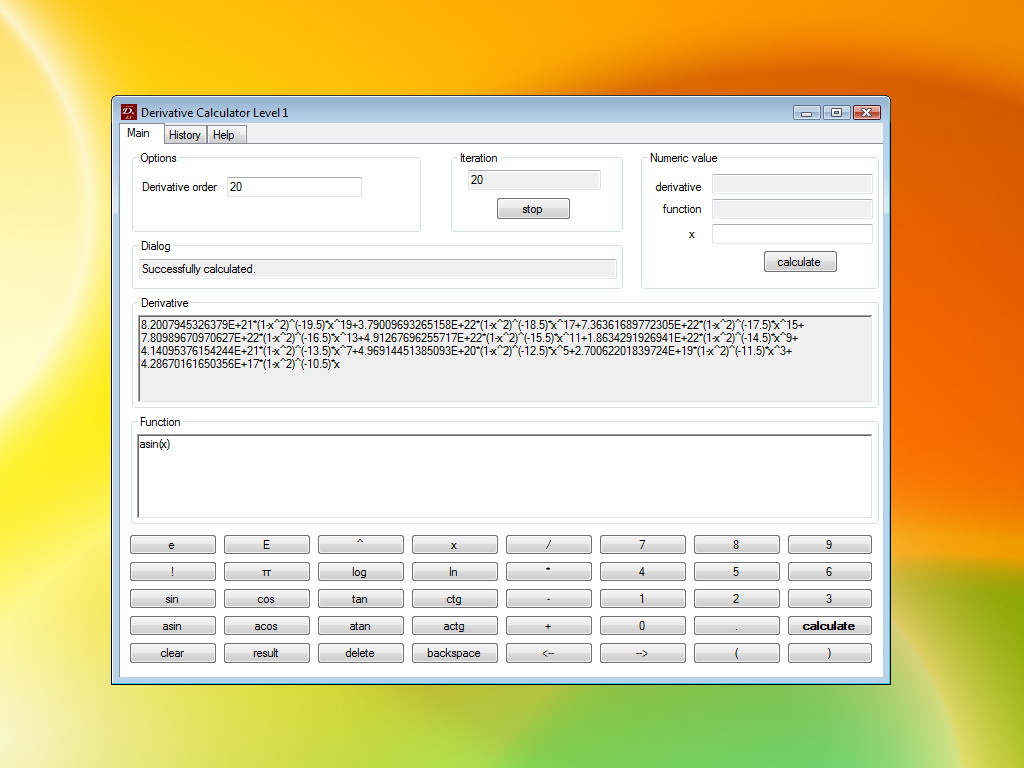Click the Dialog message box

pos(378,269)
